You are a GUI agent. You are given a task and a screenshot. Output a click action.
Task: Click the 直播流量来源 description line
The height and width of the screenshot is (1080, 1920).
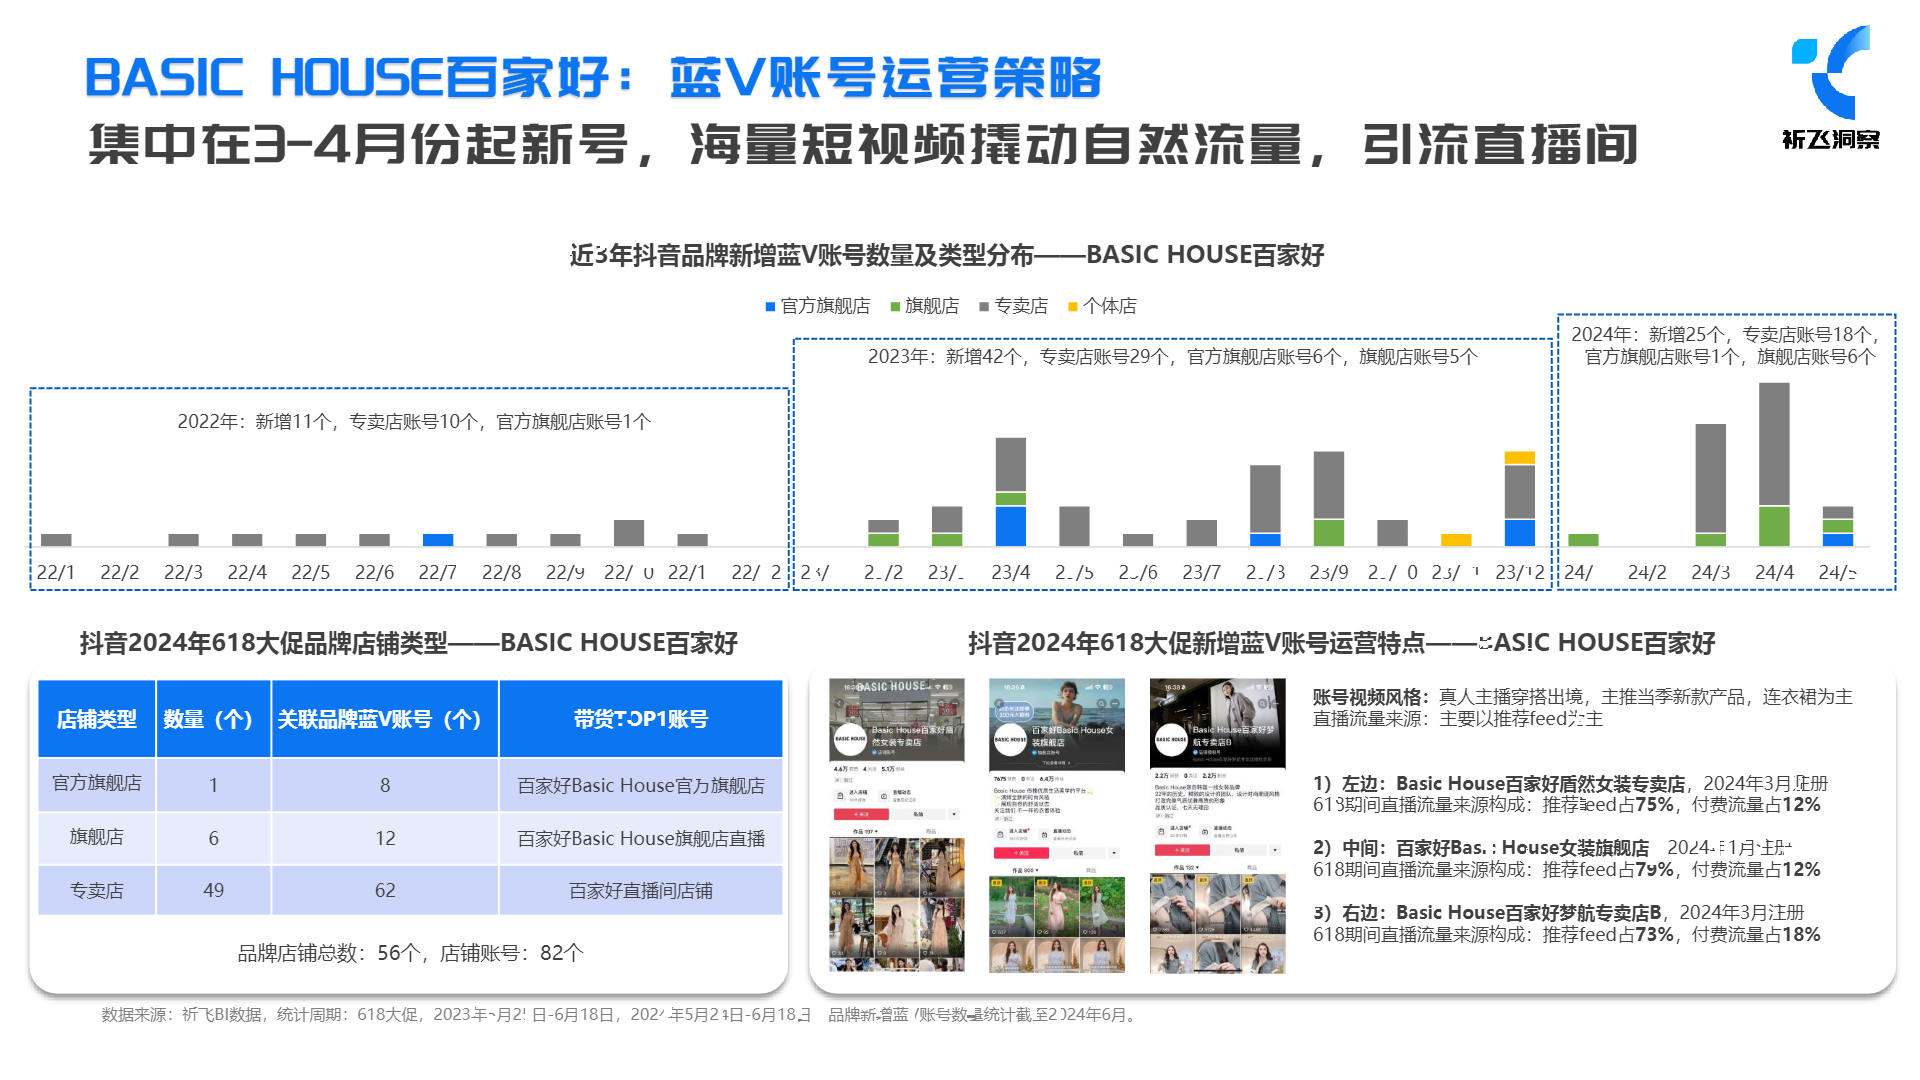1458,719
